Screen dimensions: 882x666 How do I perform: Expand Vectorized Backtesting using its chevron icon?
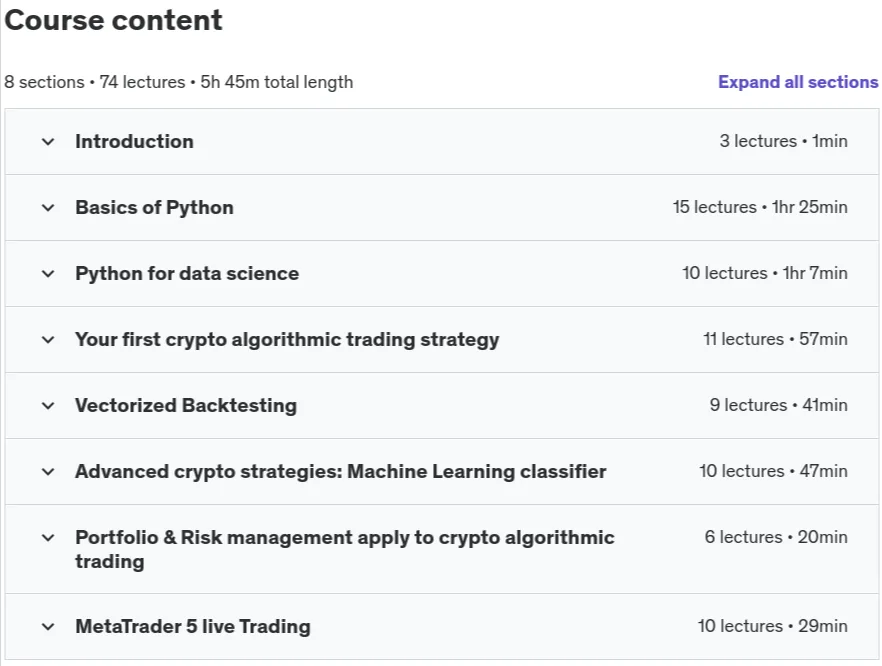tap(48, 406)
